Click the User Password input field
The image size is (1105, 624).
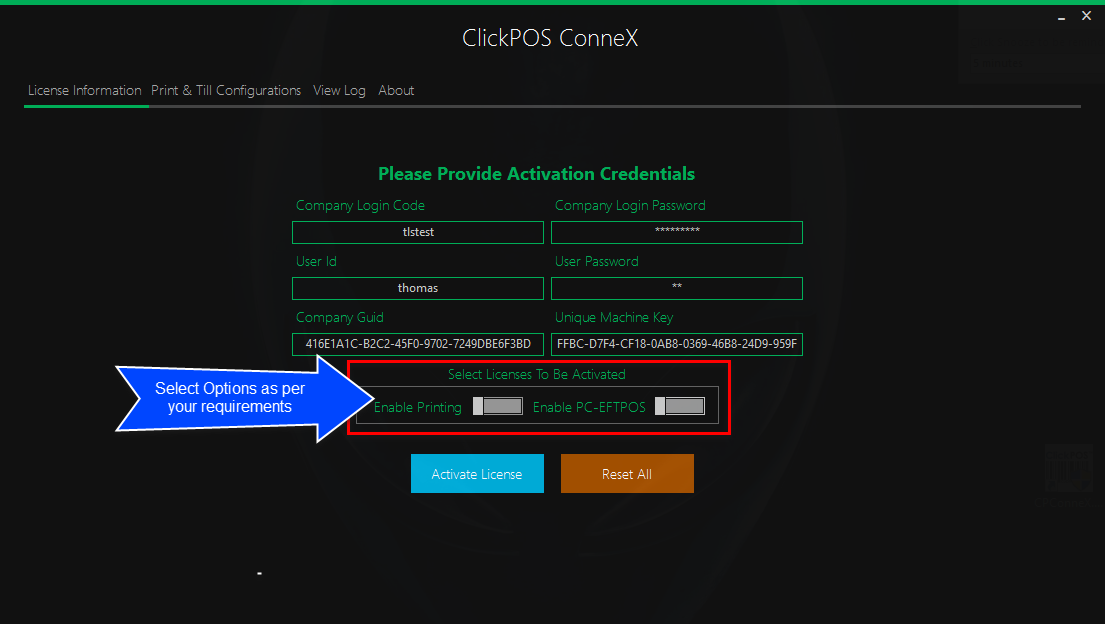tap(677, 288)
